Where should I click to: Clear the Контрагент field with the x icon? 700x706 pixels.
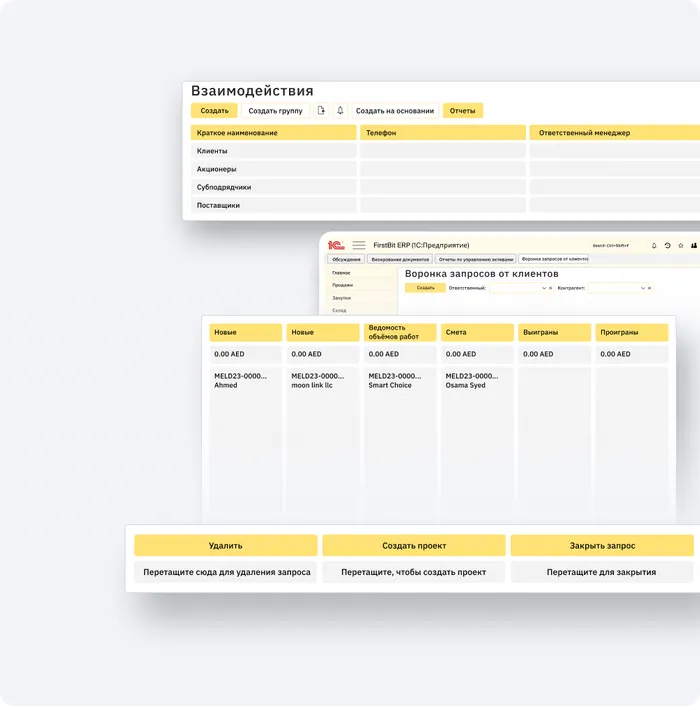point(649,288)
